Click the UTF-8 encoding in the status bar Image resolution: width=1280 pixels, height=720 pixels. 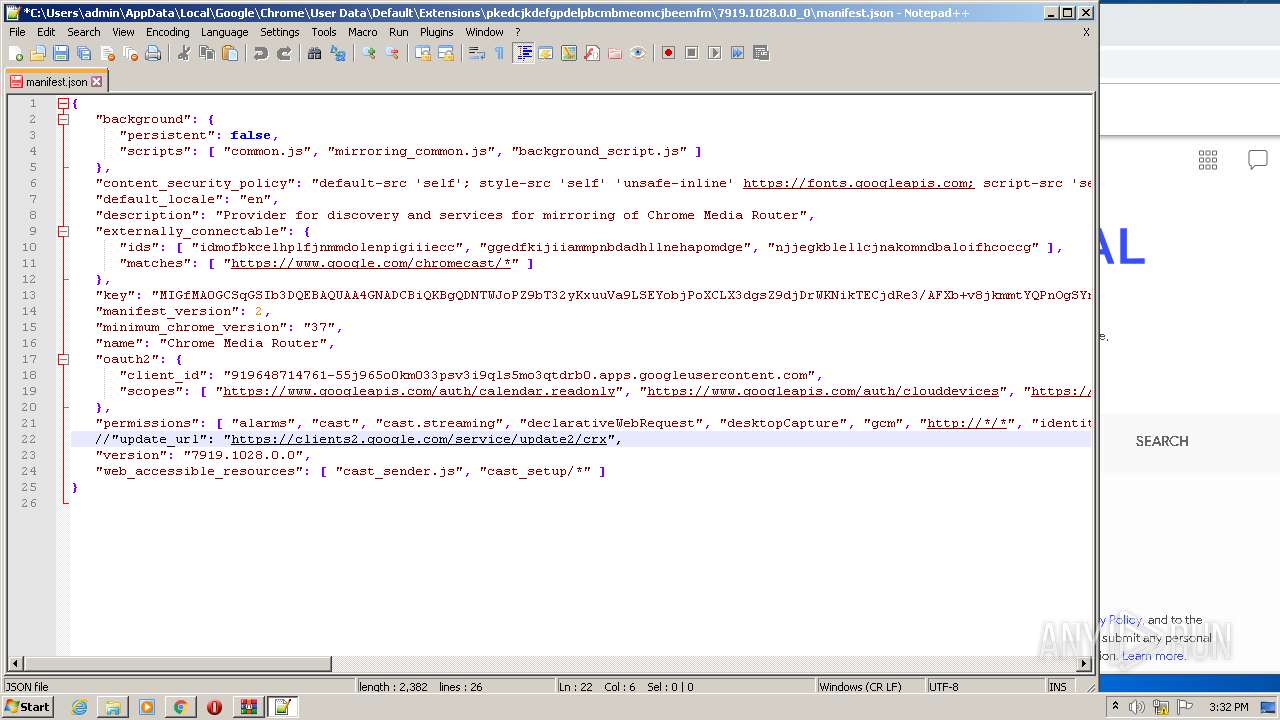point(984,687)
